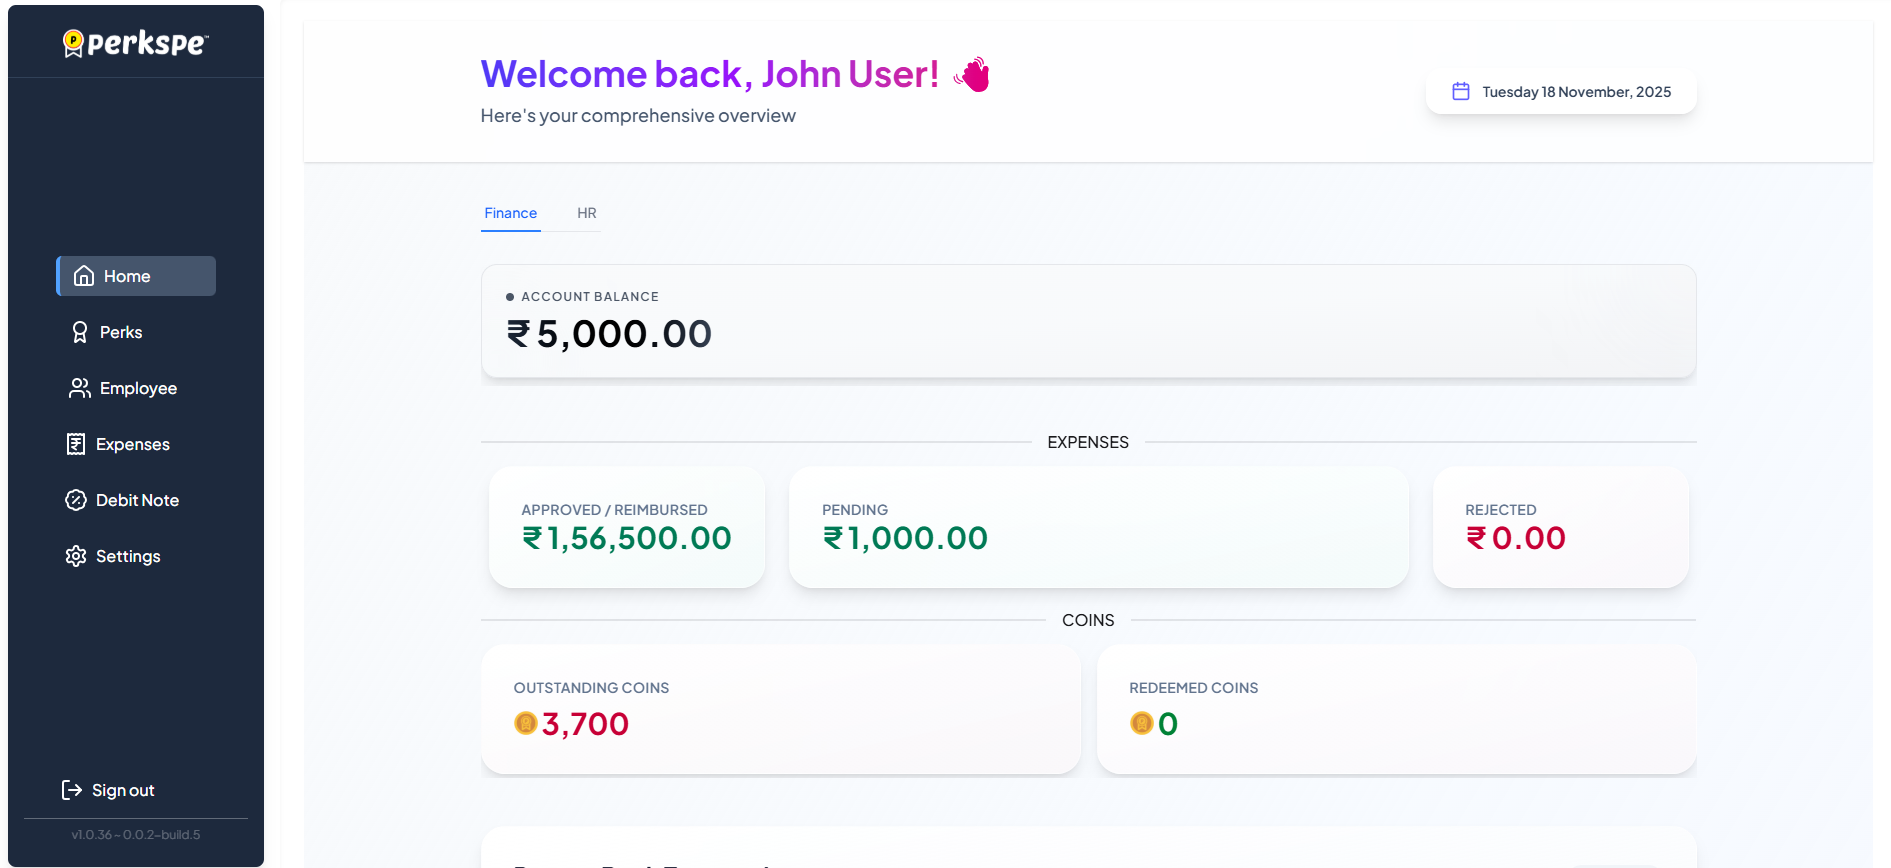Click the Tuesday 18 November date button
The width and height of the screenshot is (1891, 868).
coord(1561,92)
